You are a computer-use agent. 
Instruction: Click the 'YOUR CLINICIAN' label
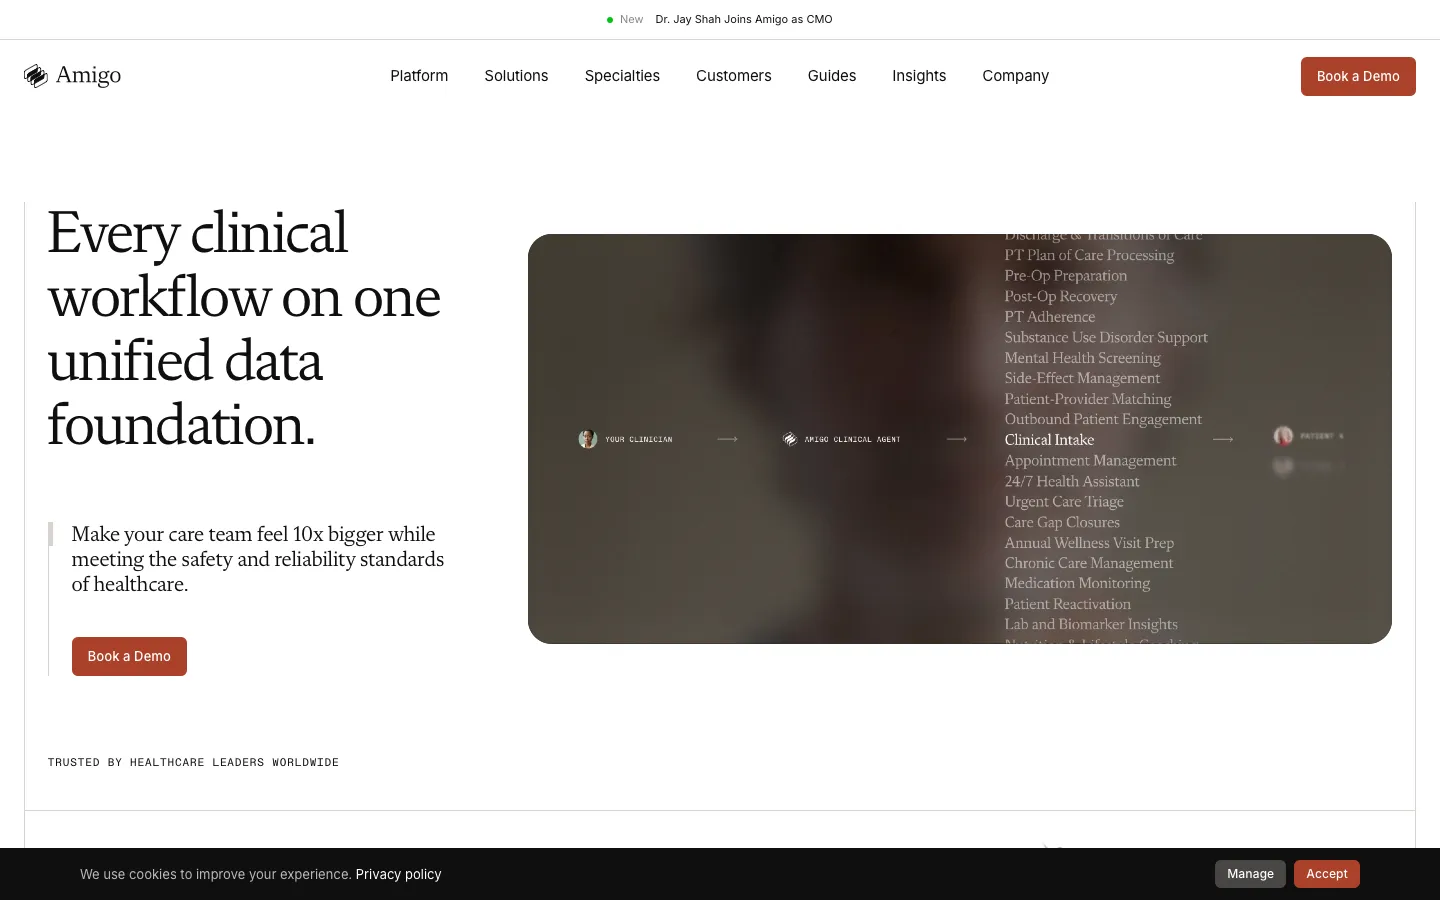pos(639,439)
